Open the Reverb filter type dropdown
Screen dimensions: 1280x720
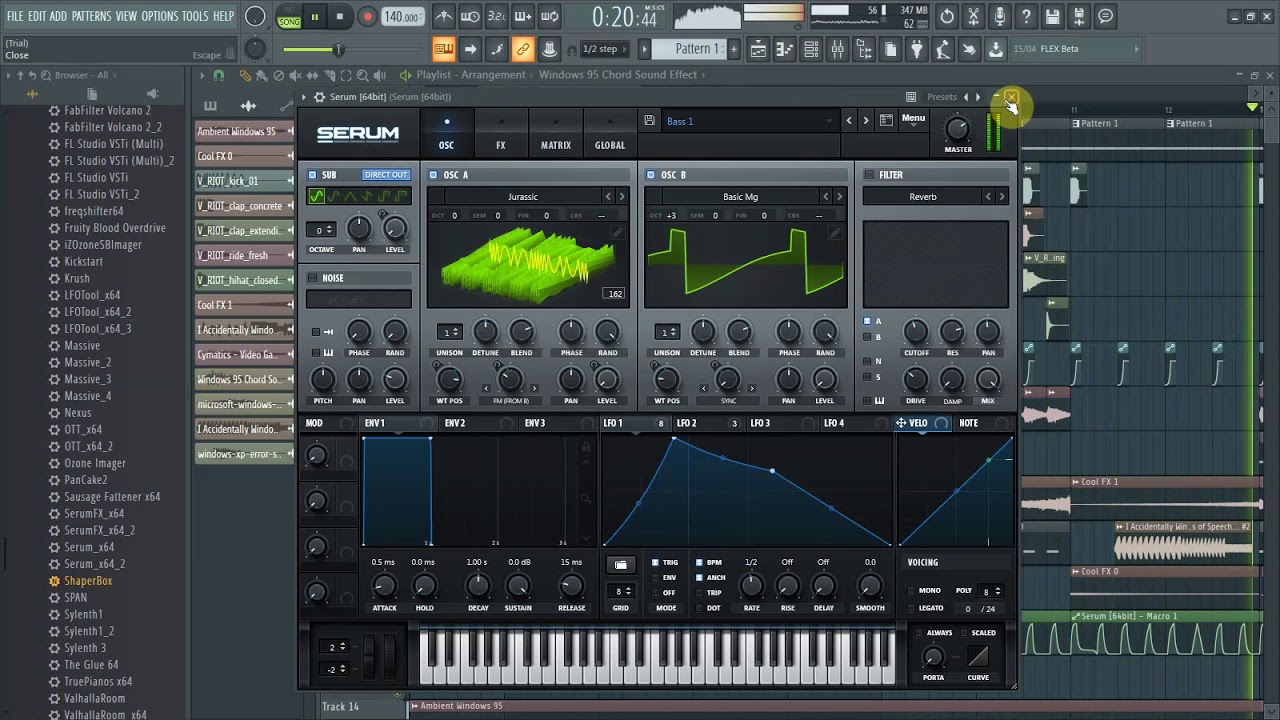(x=922, y=197)
